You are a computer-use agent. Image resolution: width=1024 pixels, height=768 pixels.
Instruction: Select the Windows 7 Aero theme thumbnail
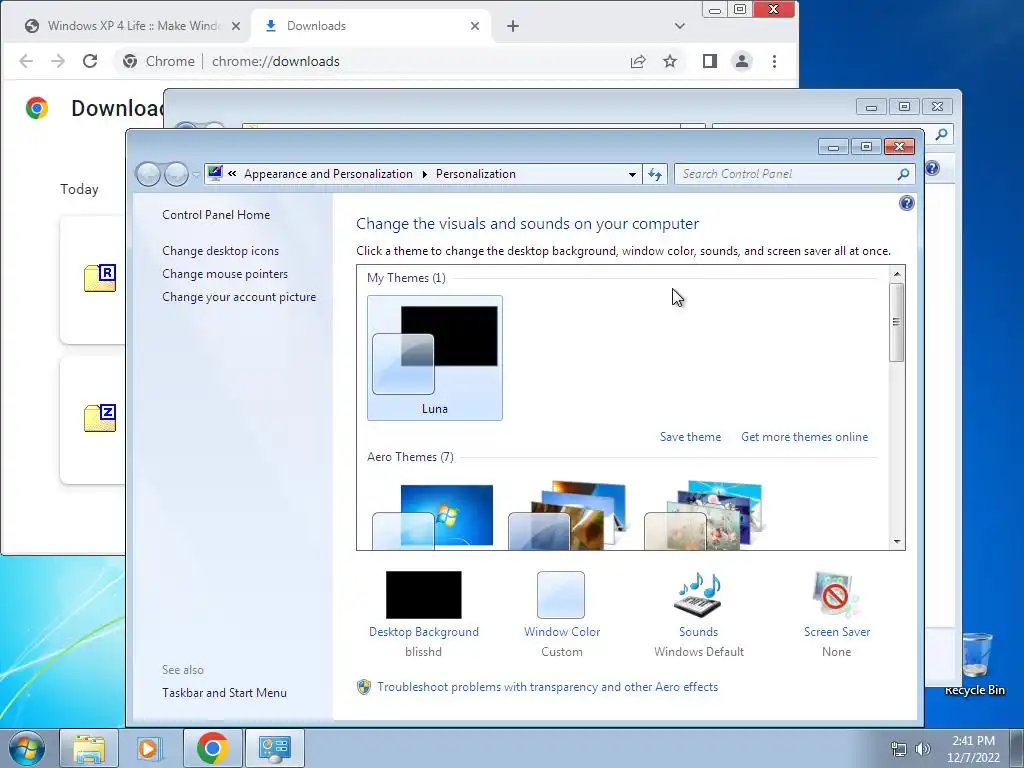(434, 516)
